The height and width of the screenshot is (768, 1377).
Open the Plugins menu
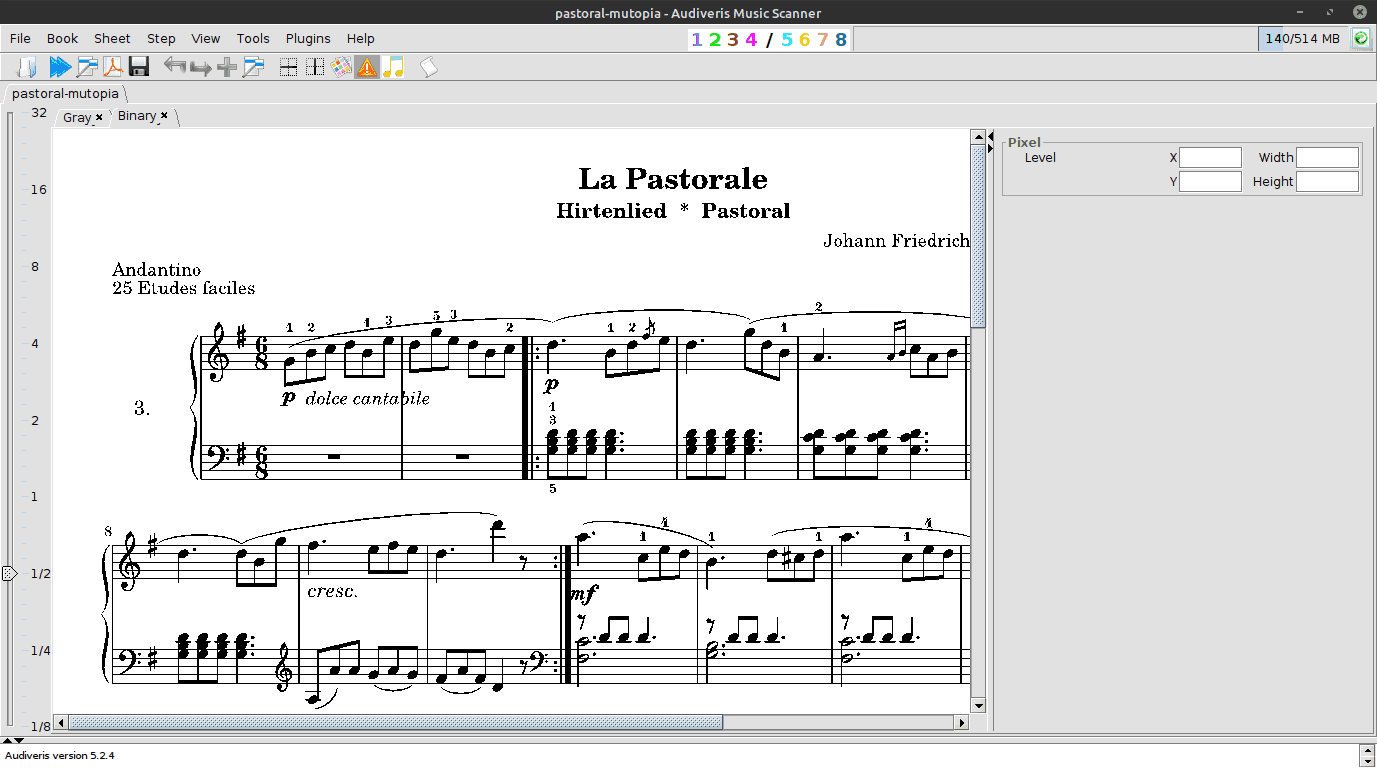308,38
